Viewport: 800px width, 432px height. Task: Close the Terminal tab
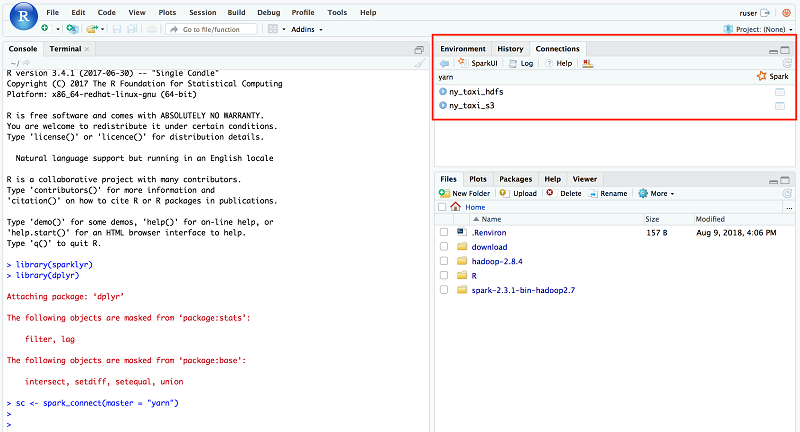pyautogui.click(x=87, y=49)
